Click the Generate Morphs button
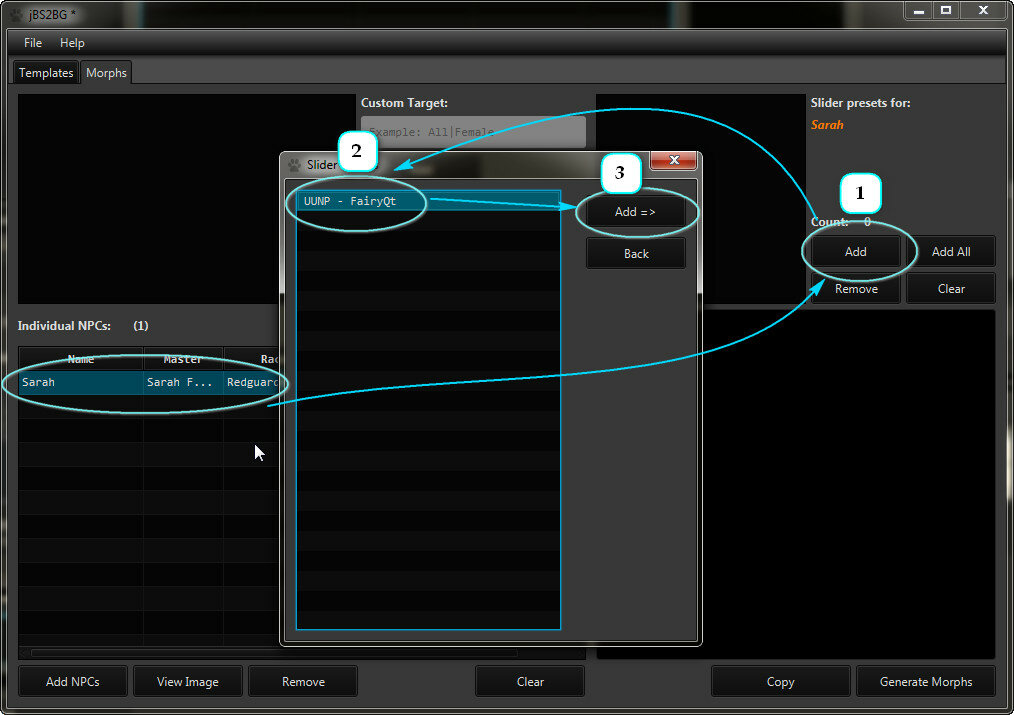The image size is (1014, 715). pos(925,681)
